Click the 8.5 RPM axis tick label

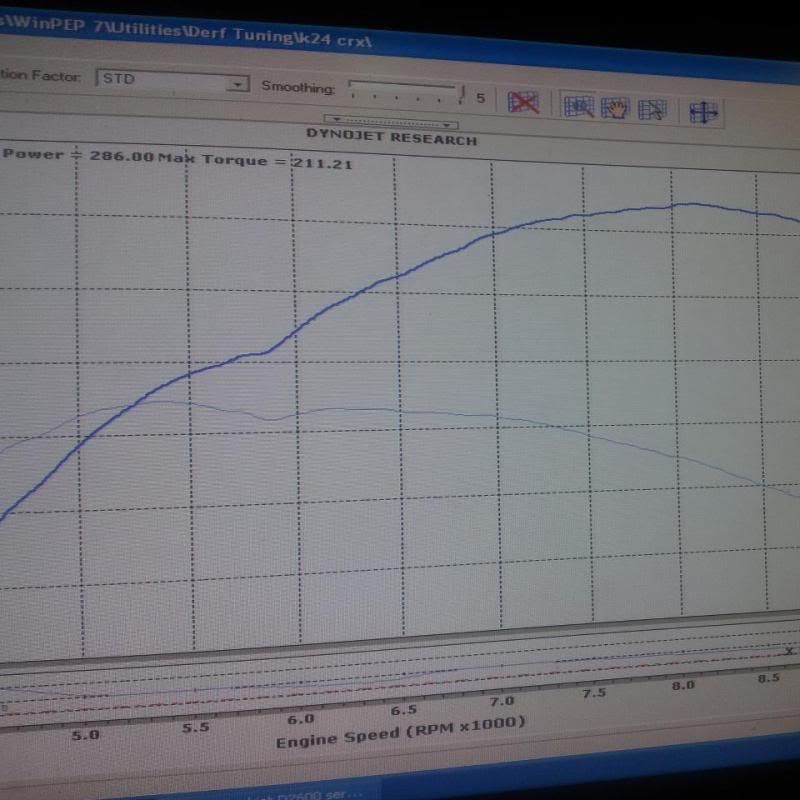click(x=768, y=678)
